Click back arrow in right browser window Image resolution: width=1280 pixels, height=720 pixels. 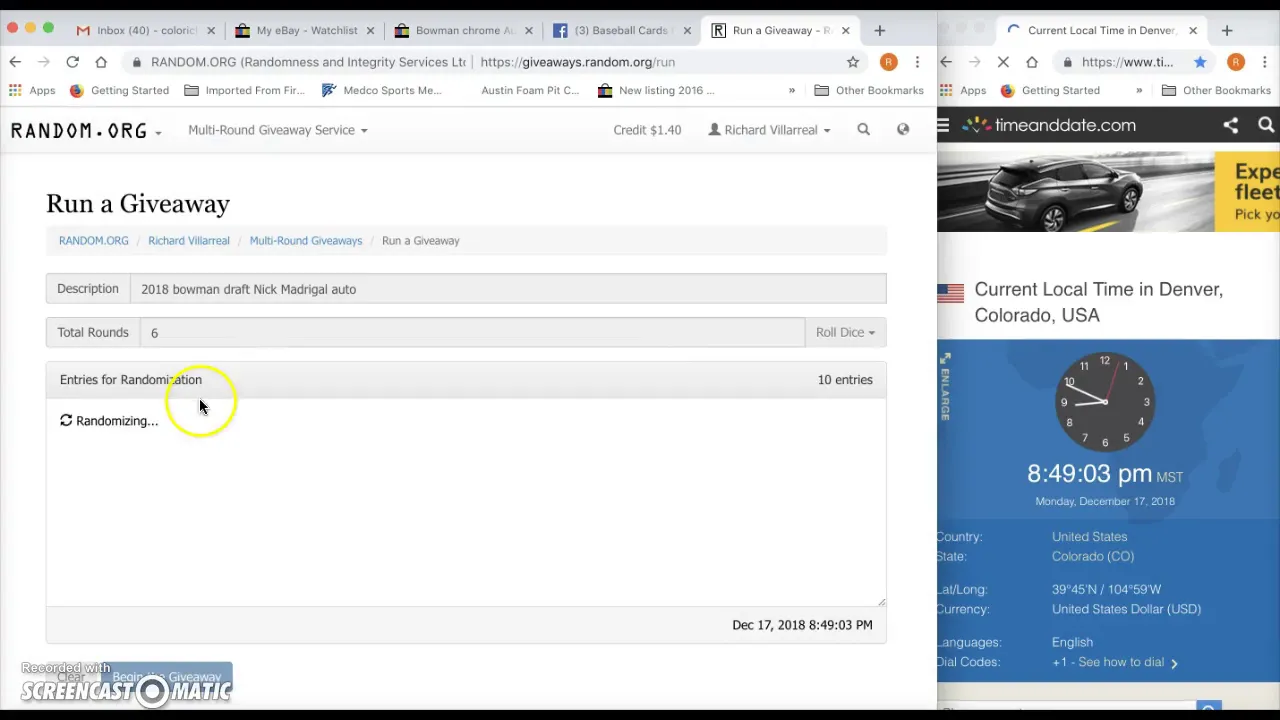[946, 62]
